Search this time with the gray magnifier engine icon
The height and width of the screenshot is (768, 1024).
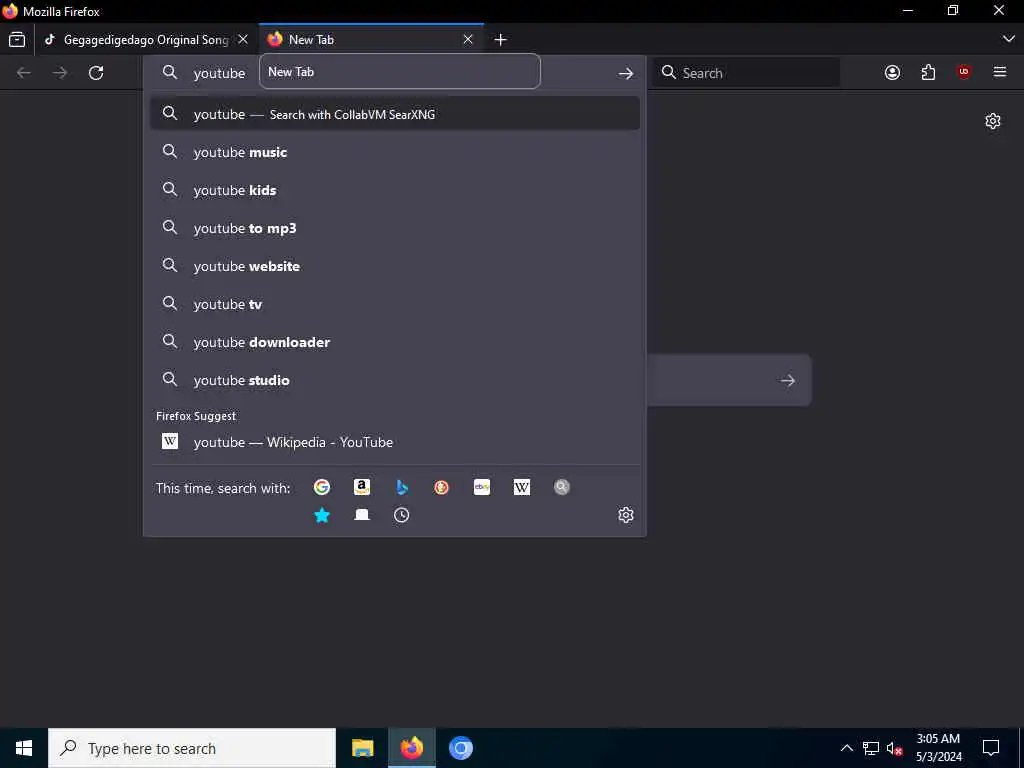pos(562,487)
